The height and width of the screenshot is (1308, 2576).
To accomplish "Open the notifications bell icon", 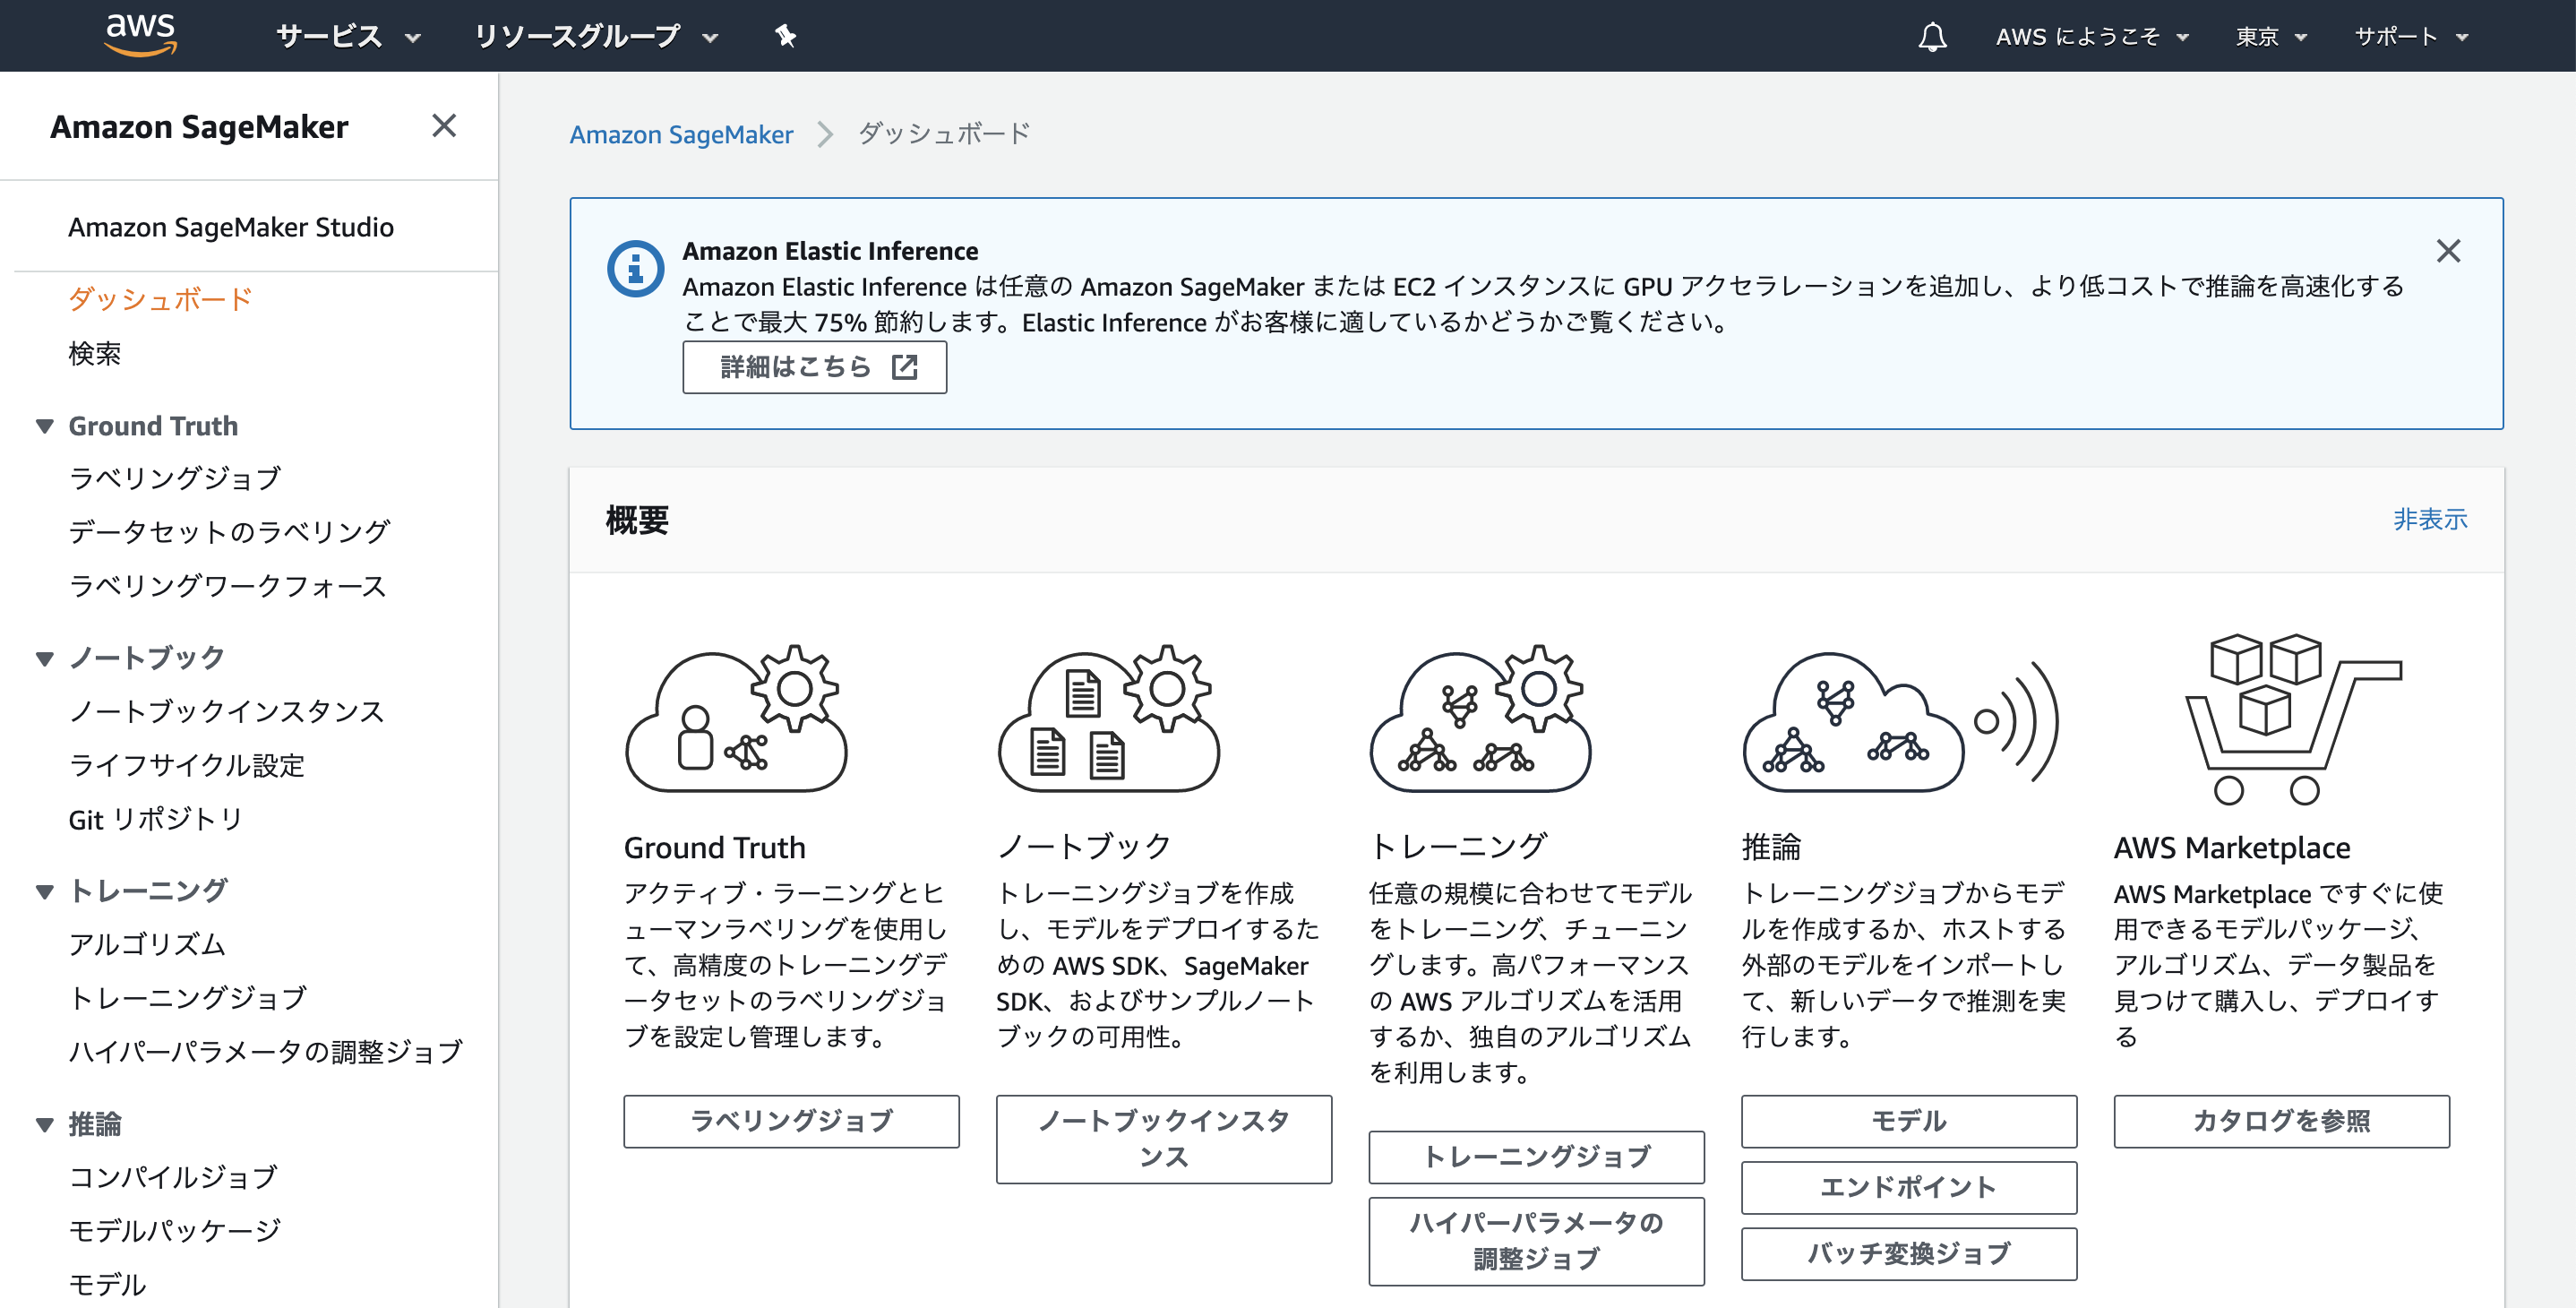I will pos(1932,37).
